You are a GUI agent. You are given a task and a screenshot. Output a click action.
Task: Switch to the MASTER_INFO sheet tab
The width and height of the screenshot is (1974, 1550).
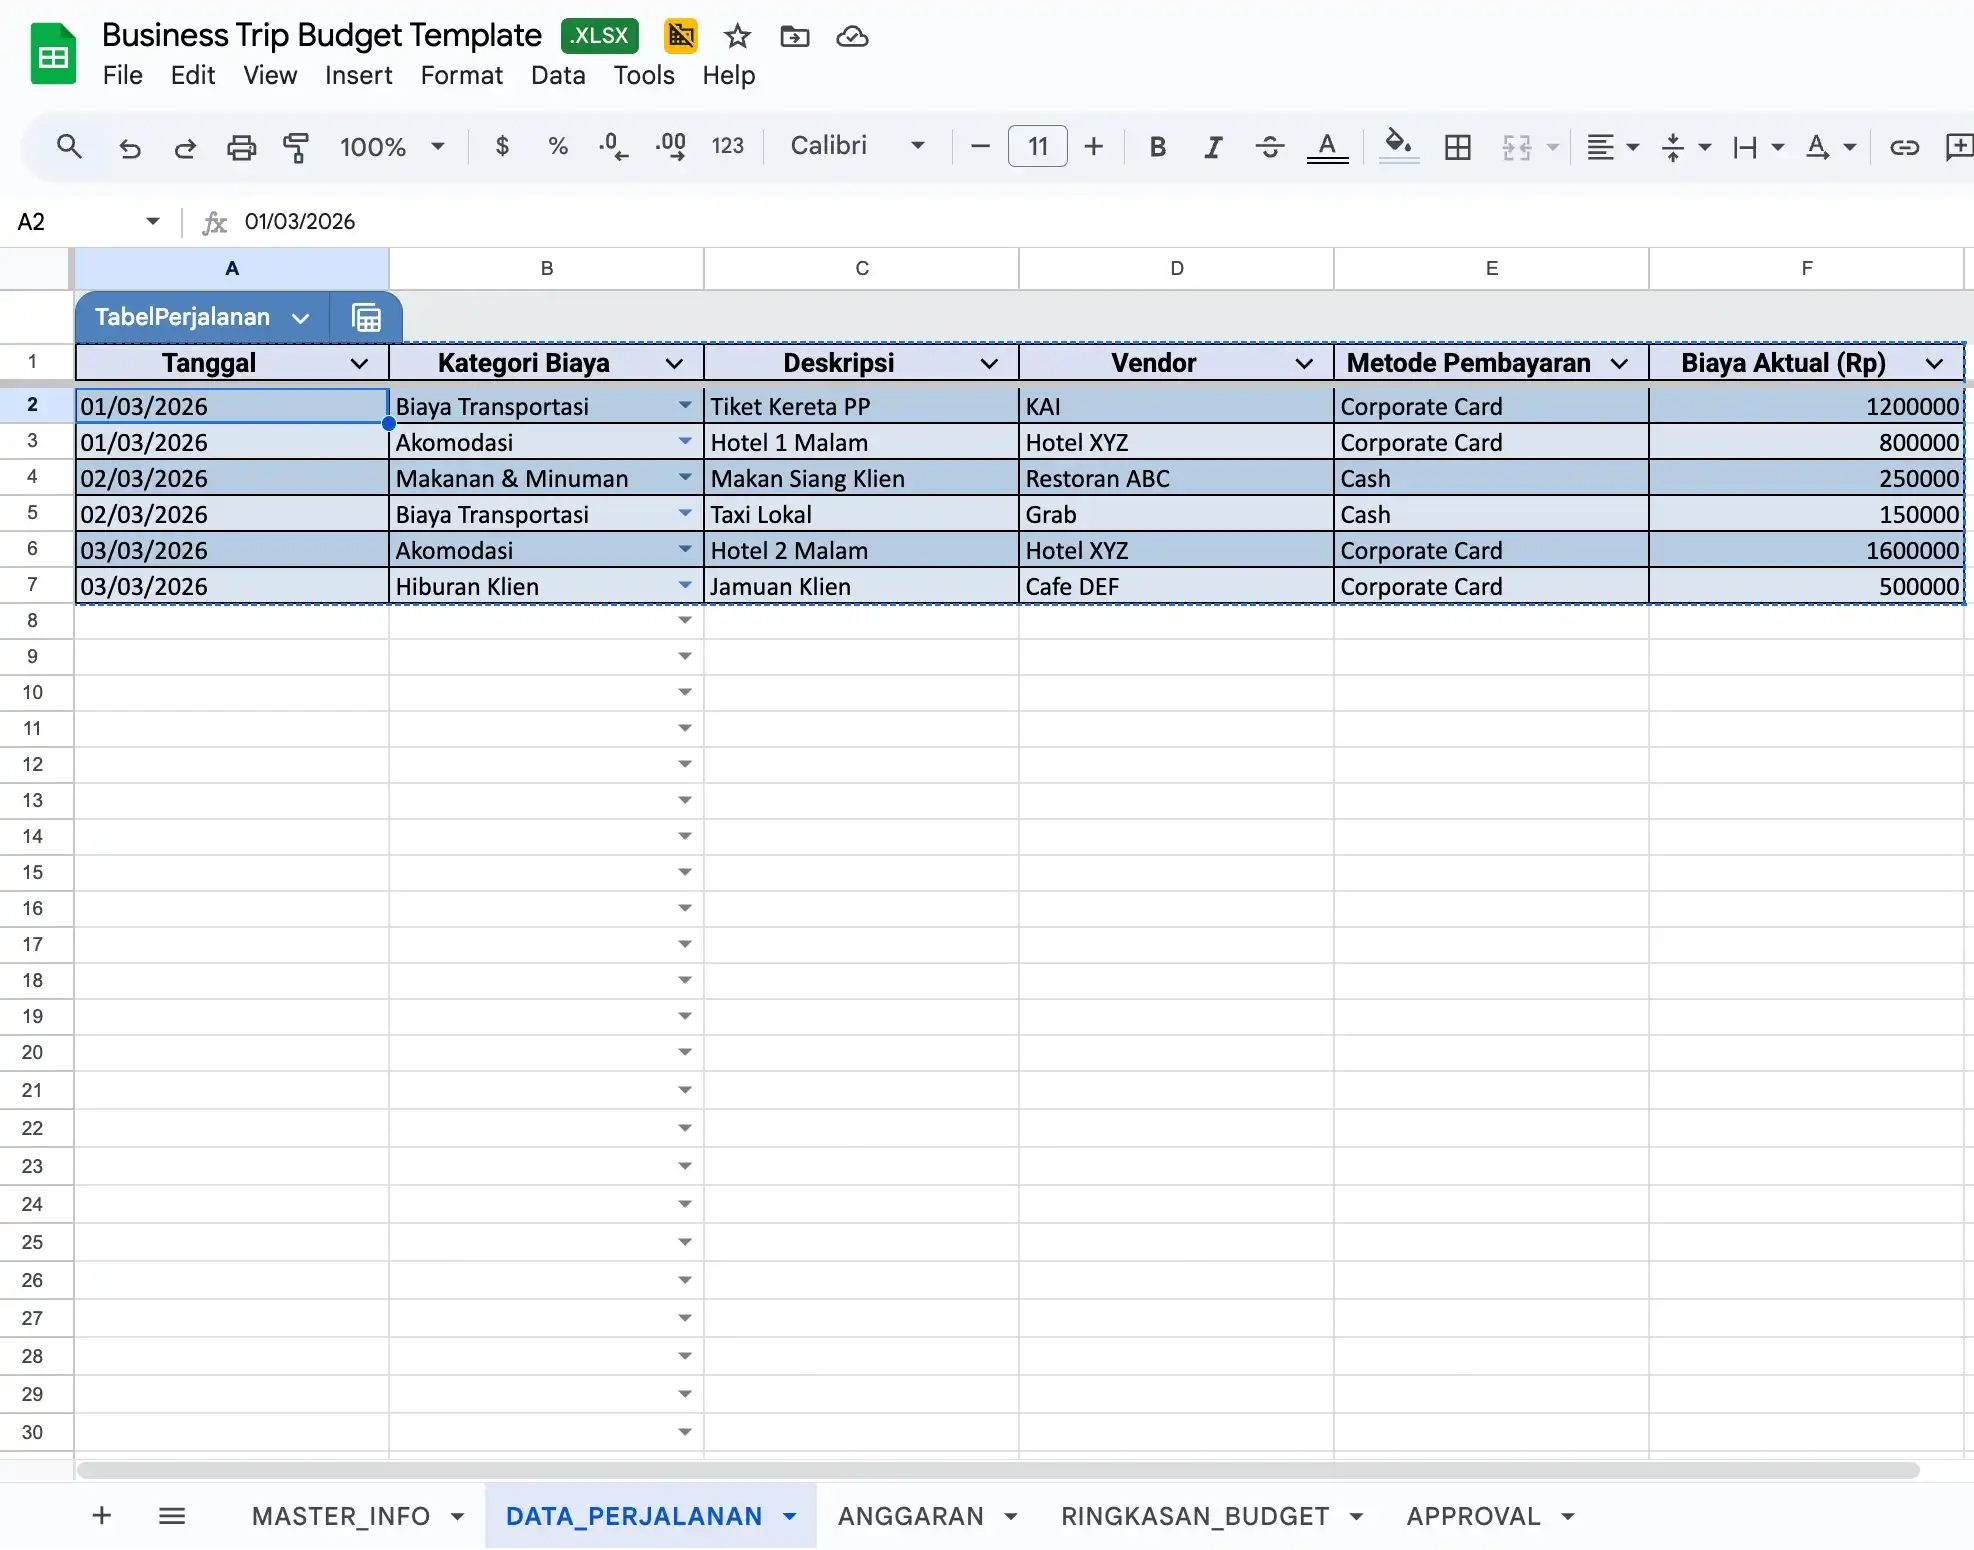341,1515
